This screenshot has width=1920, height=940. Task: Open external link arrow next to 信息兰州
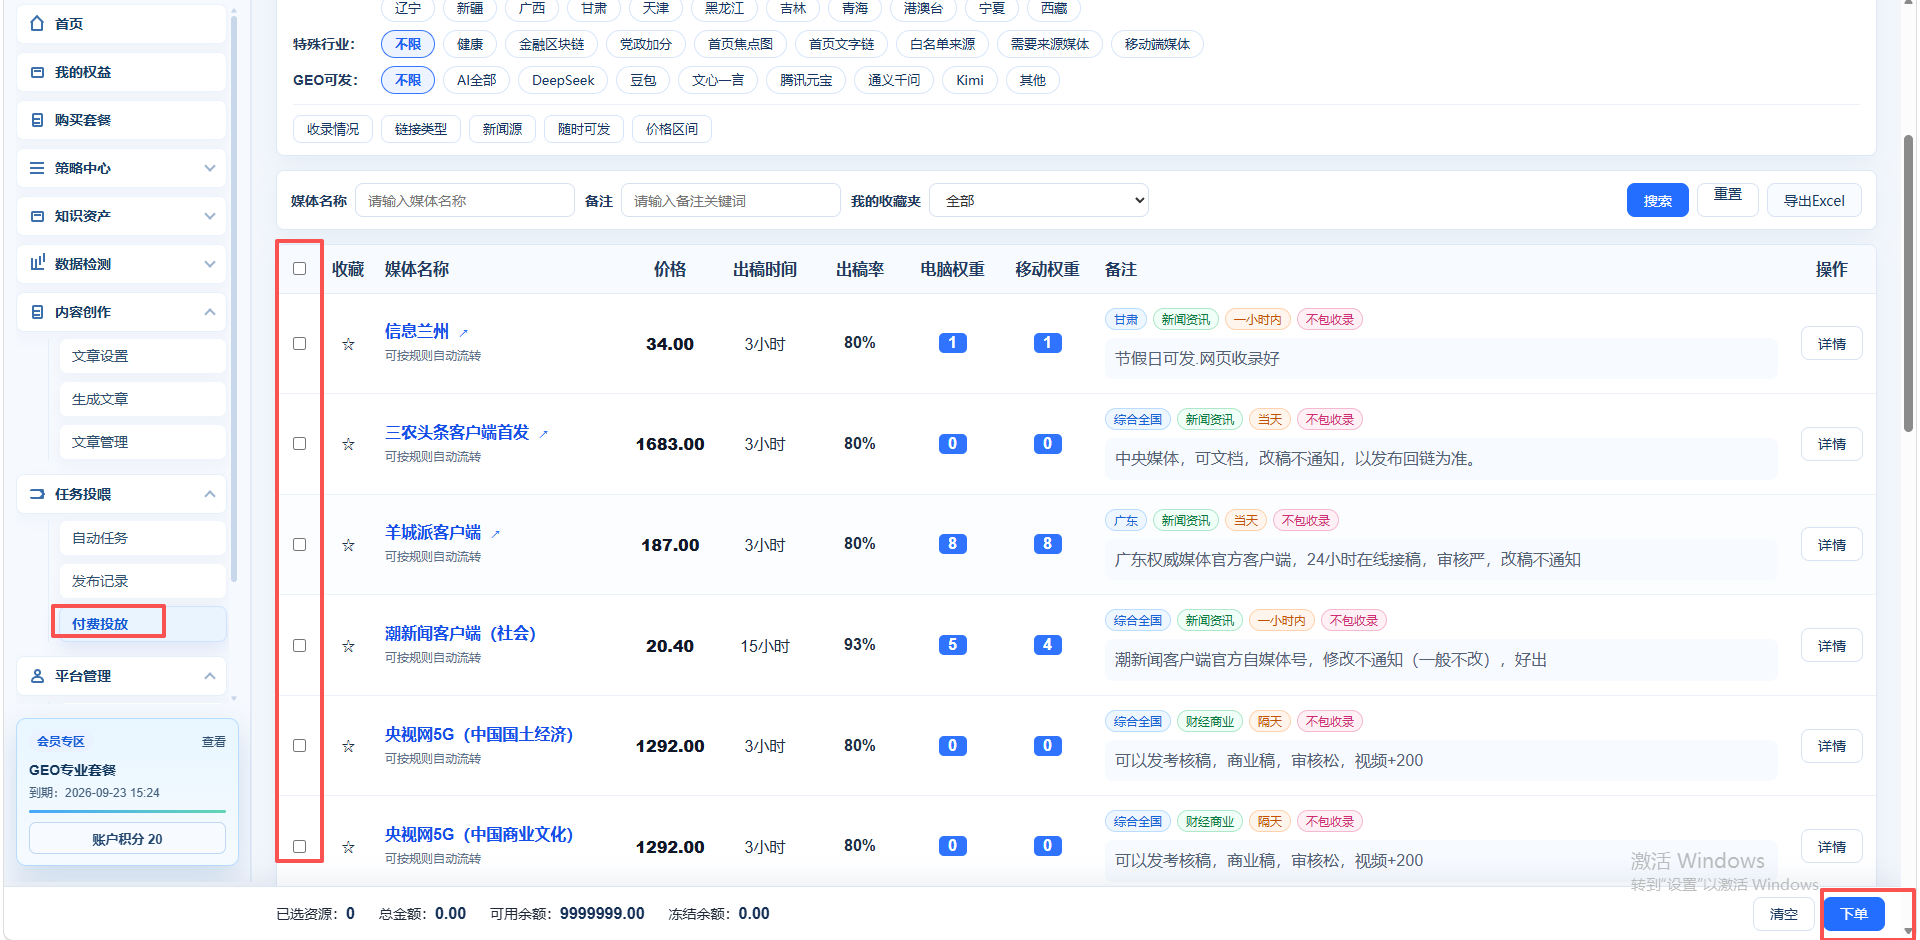[463, 333]
